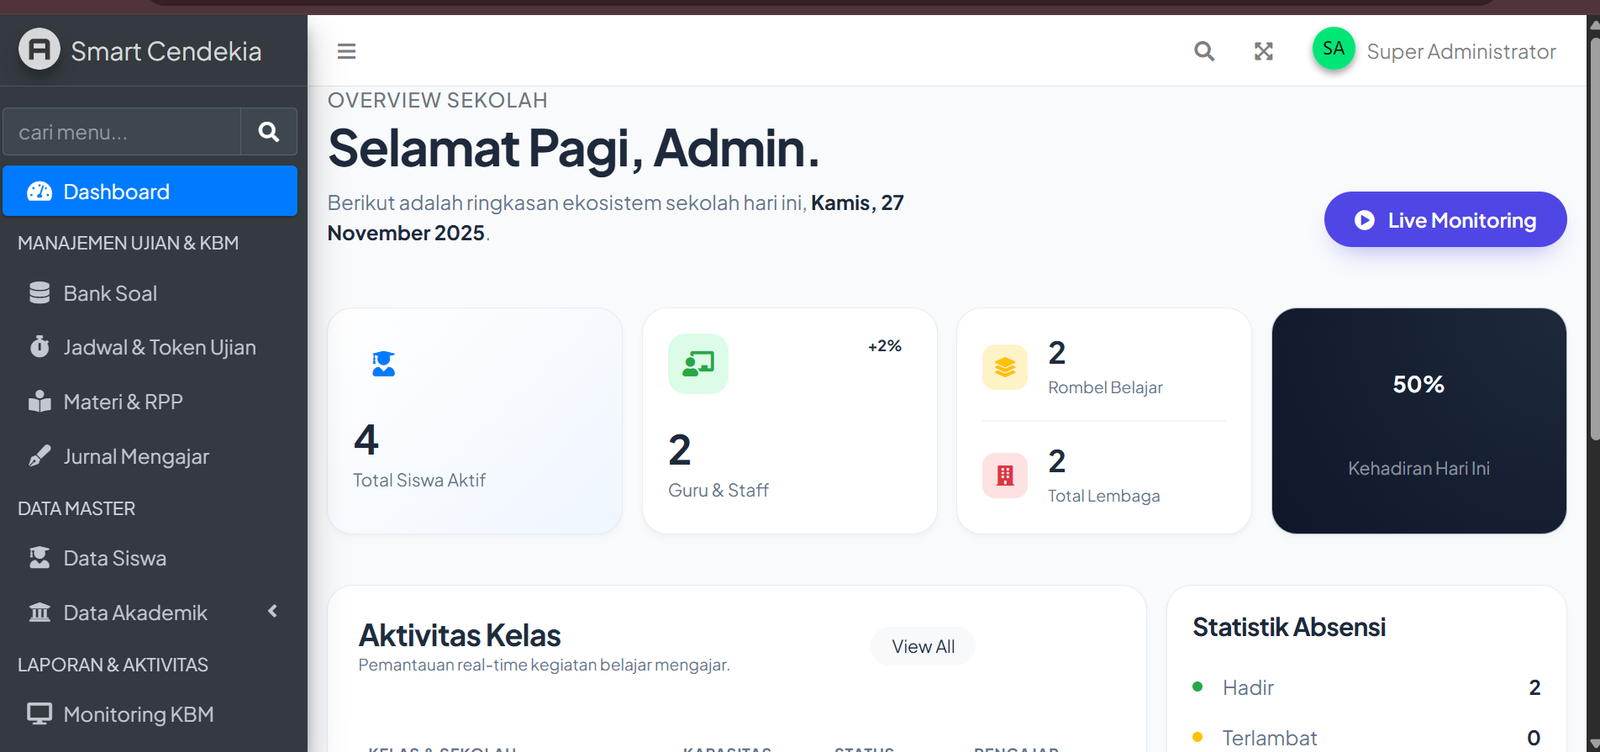Click the Total Siswa Aktif label

tap(419, 480)
